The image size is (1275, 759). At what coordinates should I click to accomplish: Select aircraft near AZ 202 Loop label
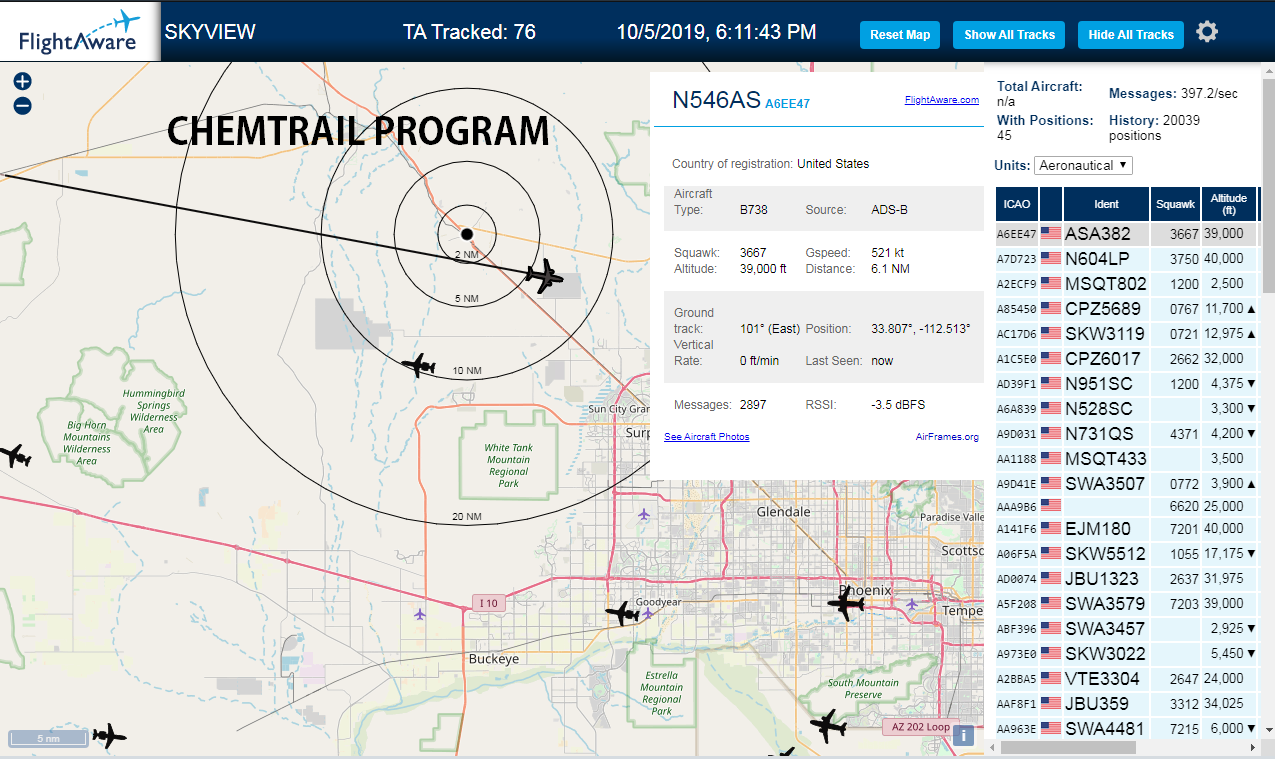point(828,725)
